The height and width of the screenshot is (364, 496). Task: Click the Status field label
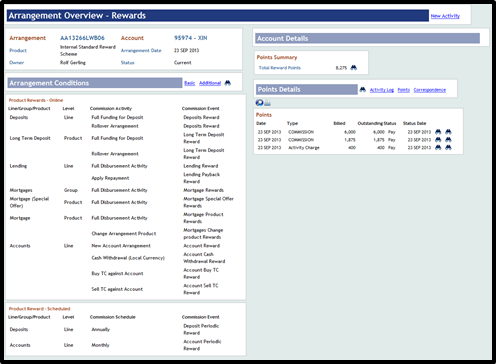click(x=128, y=63)
